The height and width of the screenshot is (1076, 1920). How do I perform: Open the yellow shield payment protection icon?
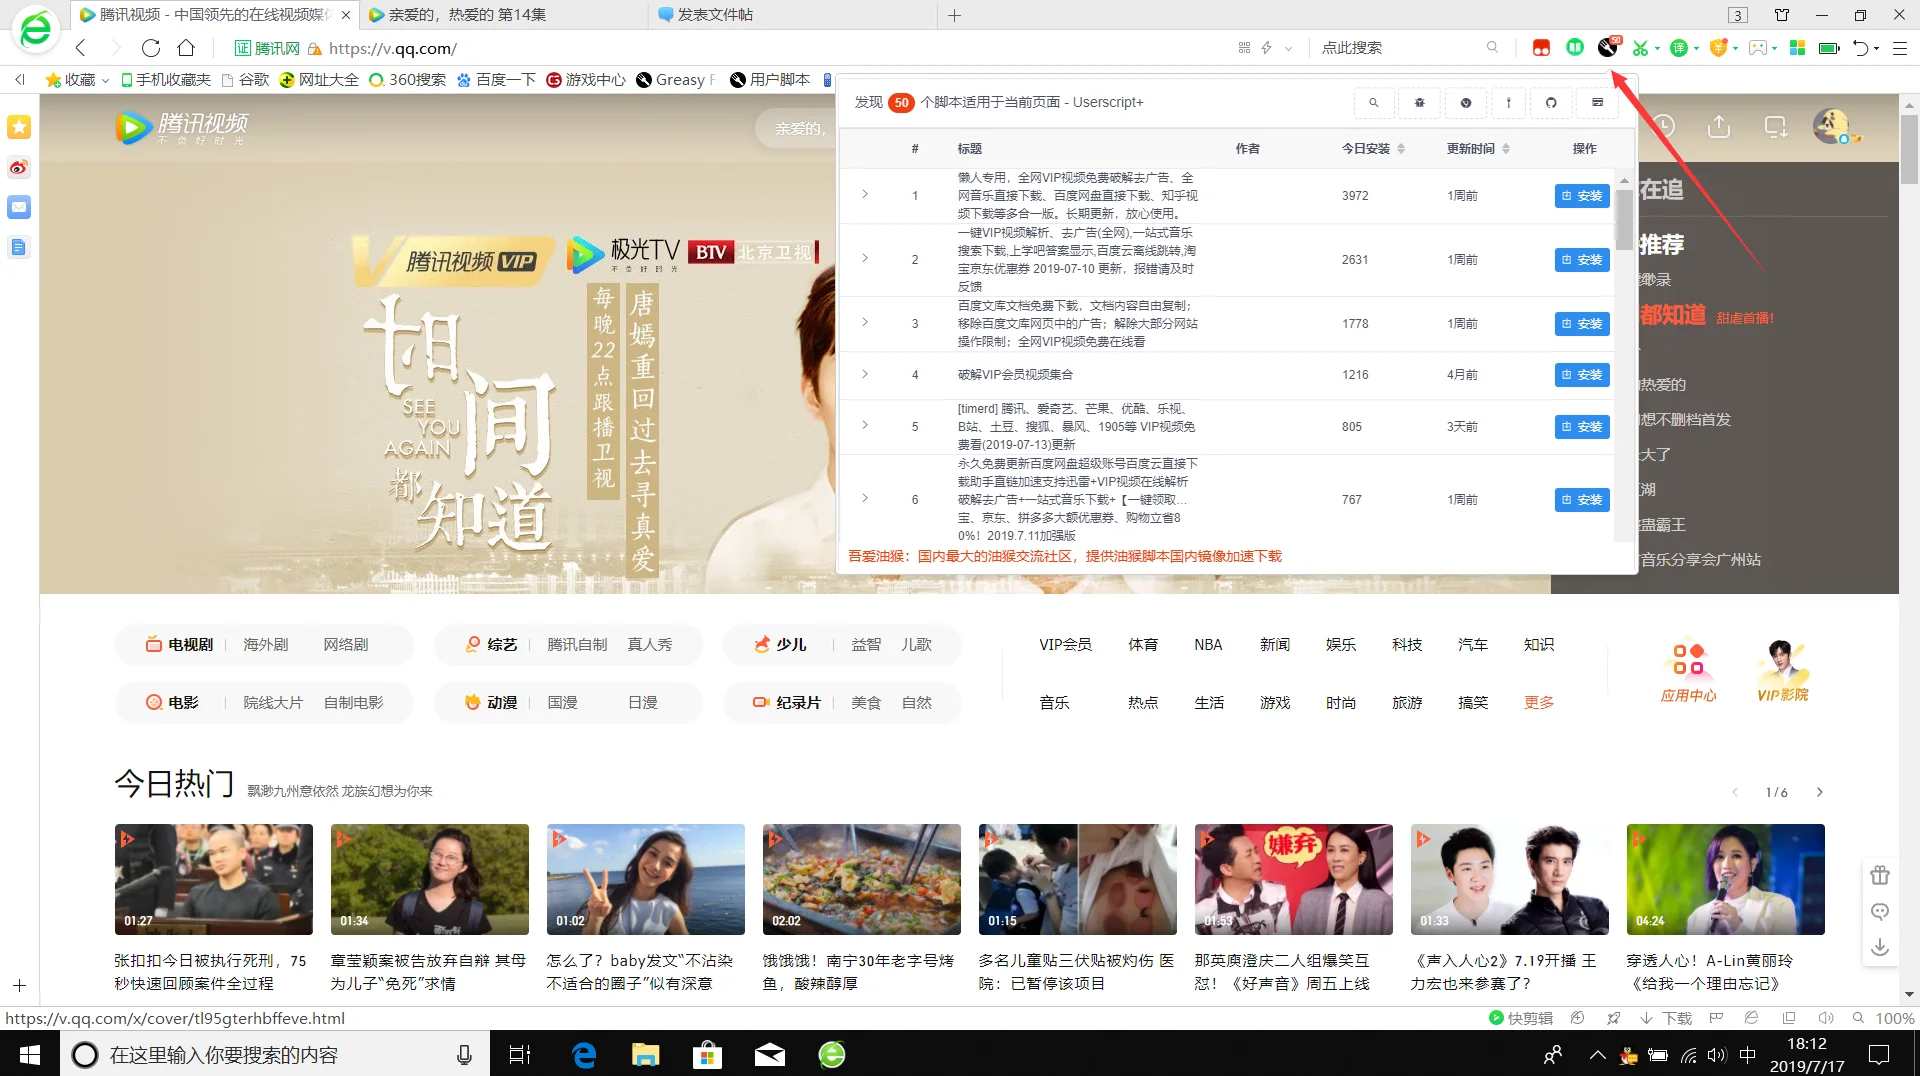1718,47
